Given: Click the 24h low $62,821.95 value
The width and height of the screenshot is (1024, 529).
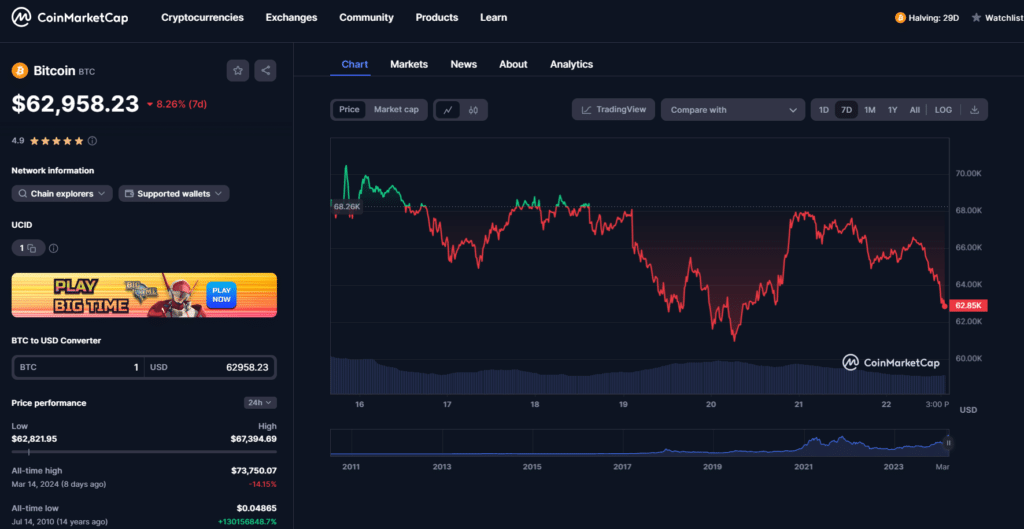Looking at the screenshot, I should [x=35, y=438].
